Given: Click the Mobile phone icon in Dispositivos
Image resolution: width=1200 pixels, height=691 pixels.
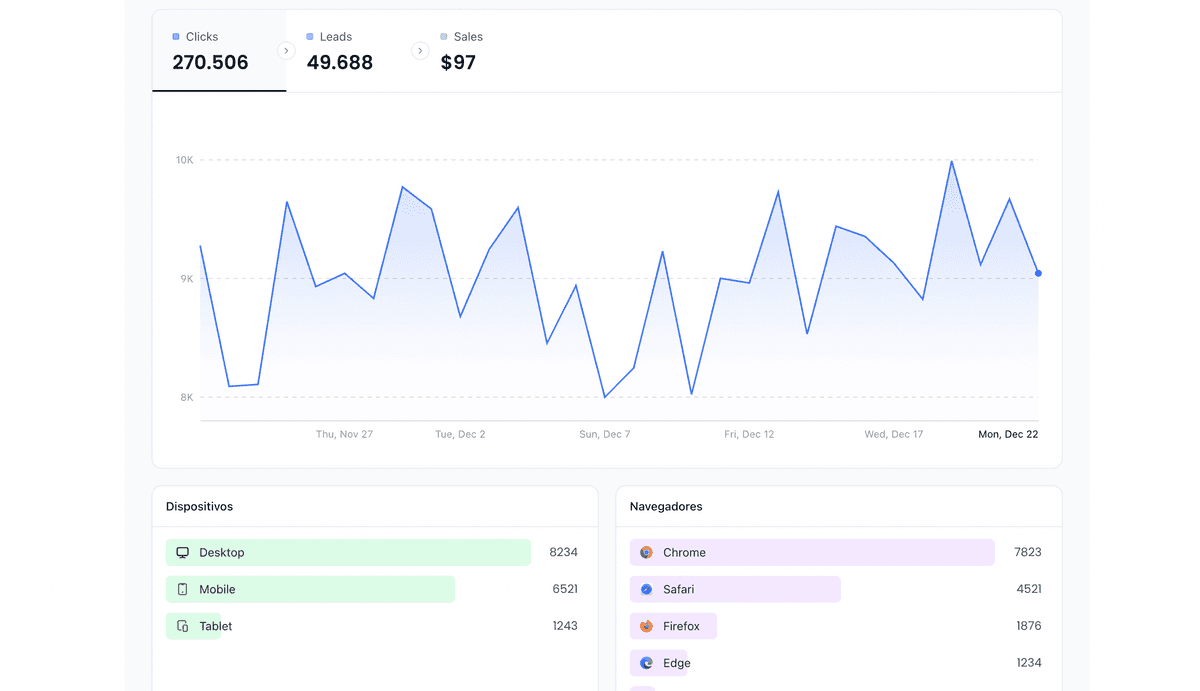Looking at the screenshot, I should [182, 589].
